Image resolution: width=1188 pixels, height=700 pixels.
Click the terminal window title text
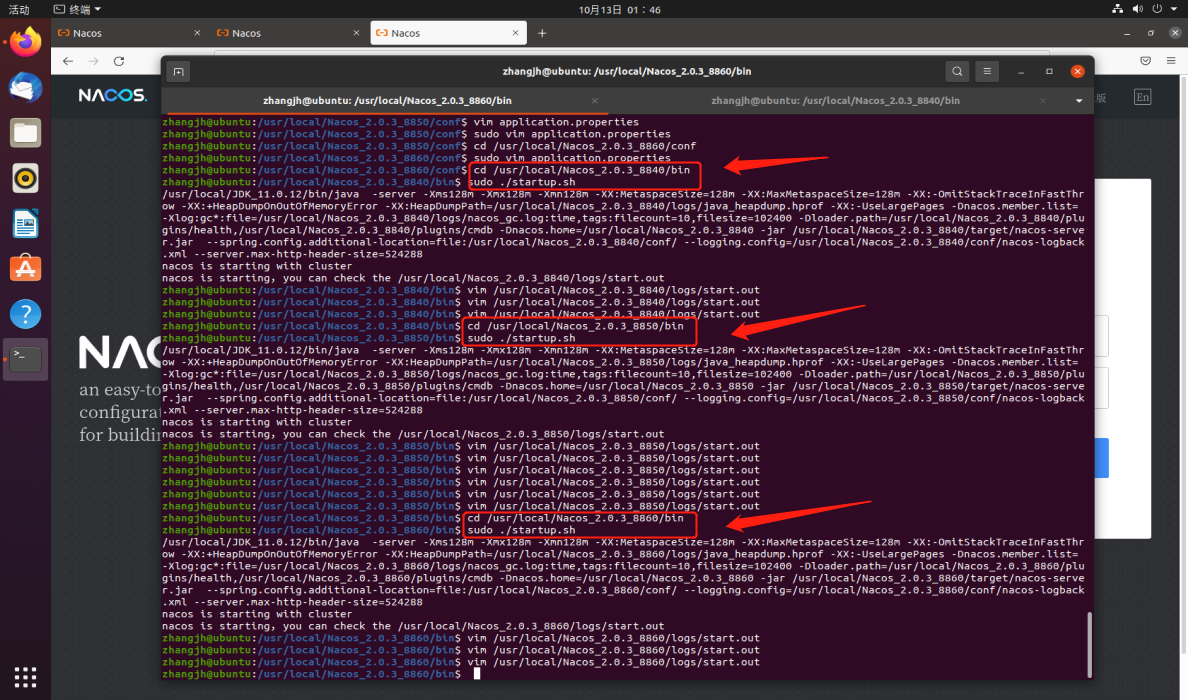pos(627,71)
